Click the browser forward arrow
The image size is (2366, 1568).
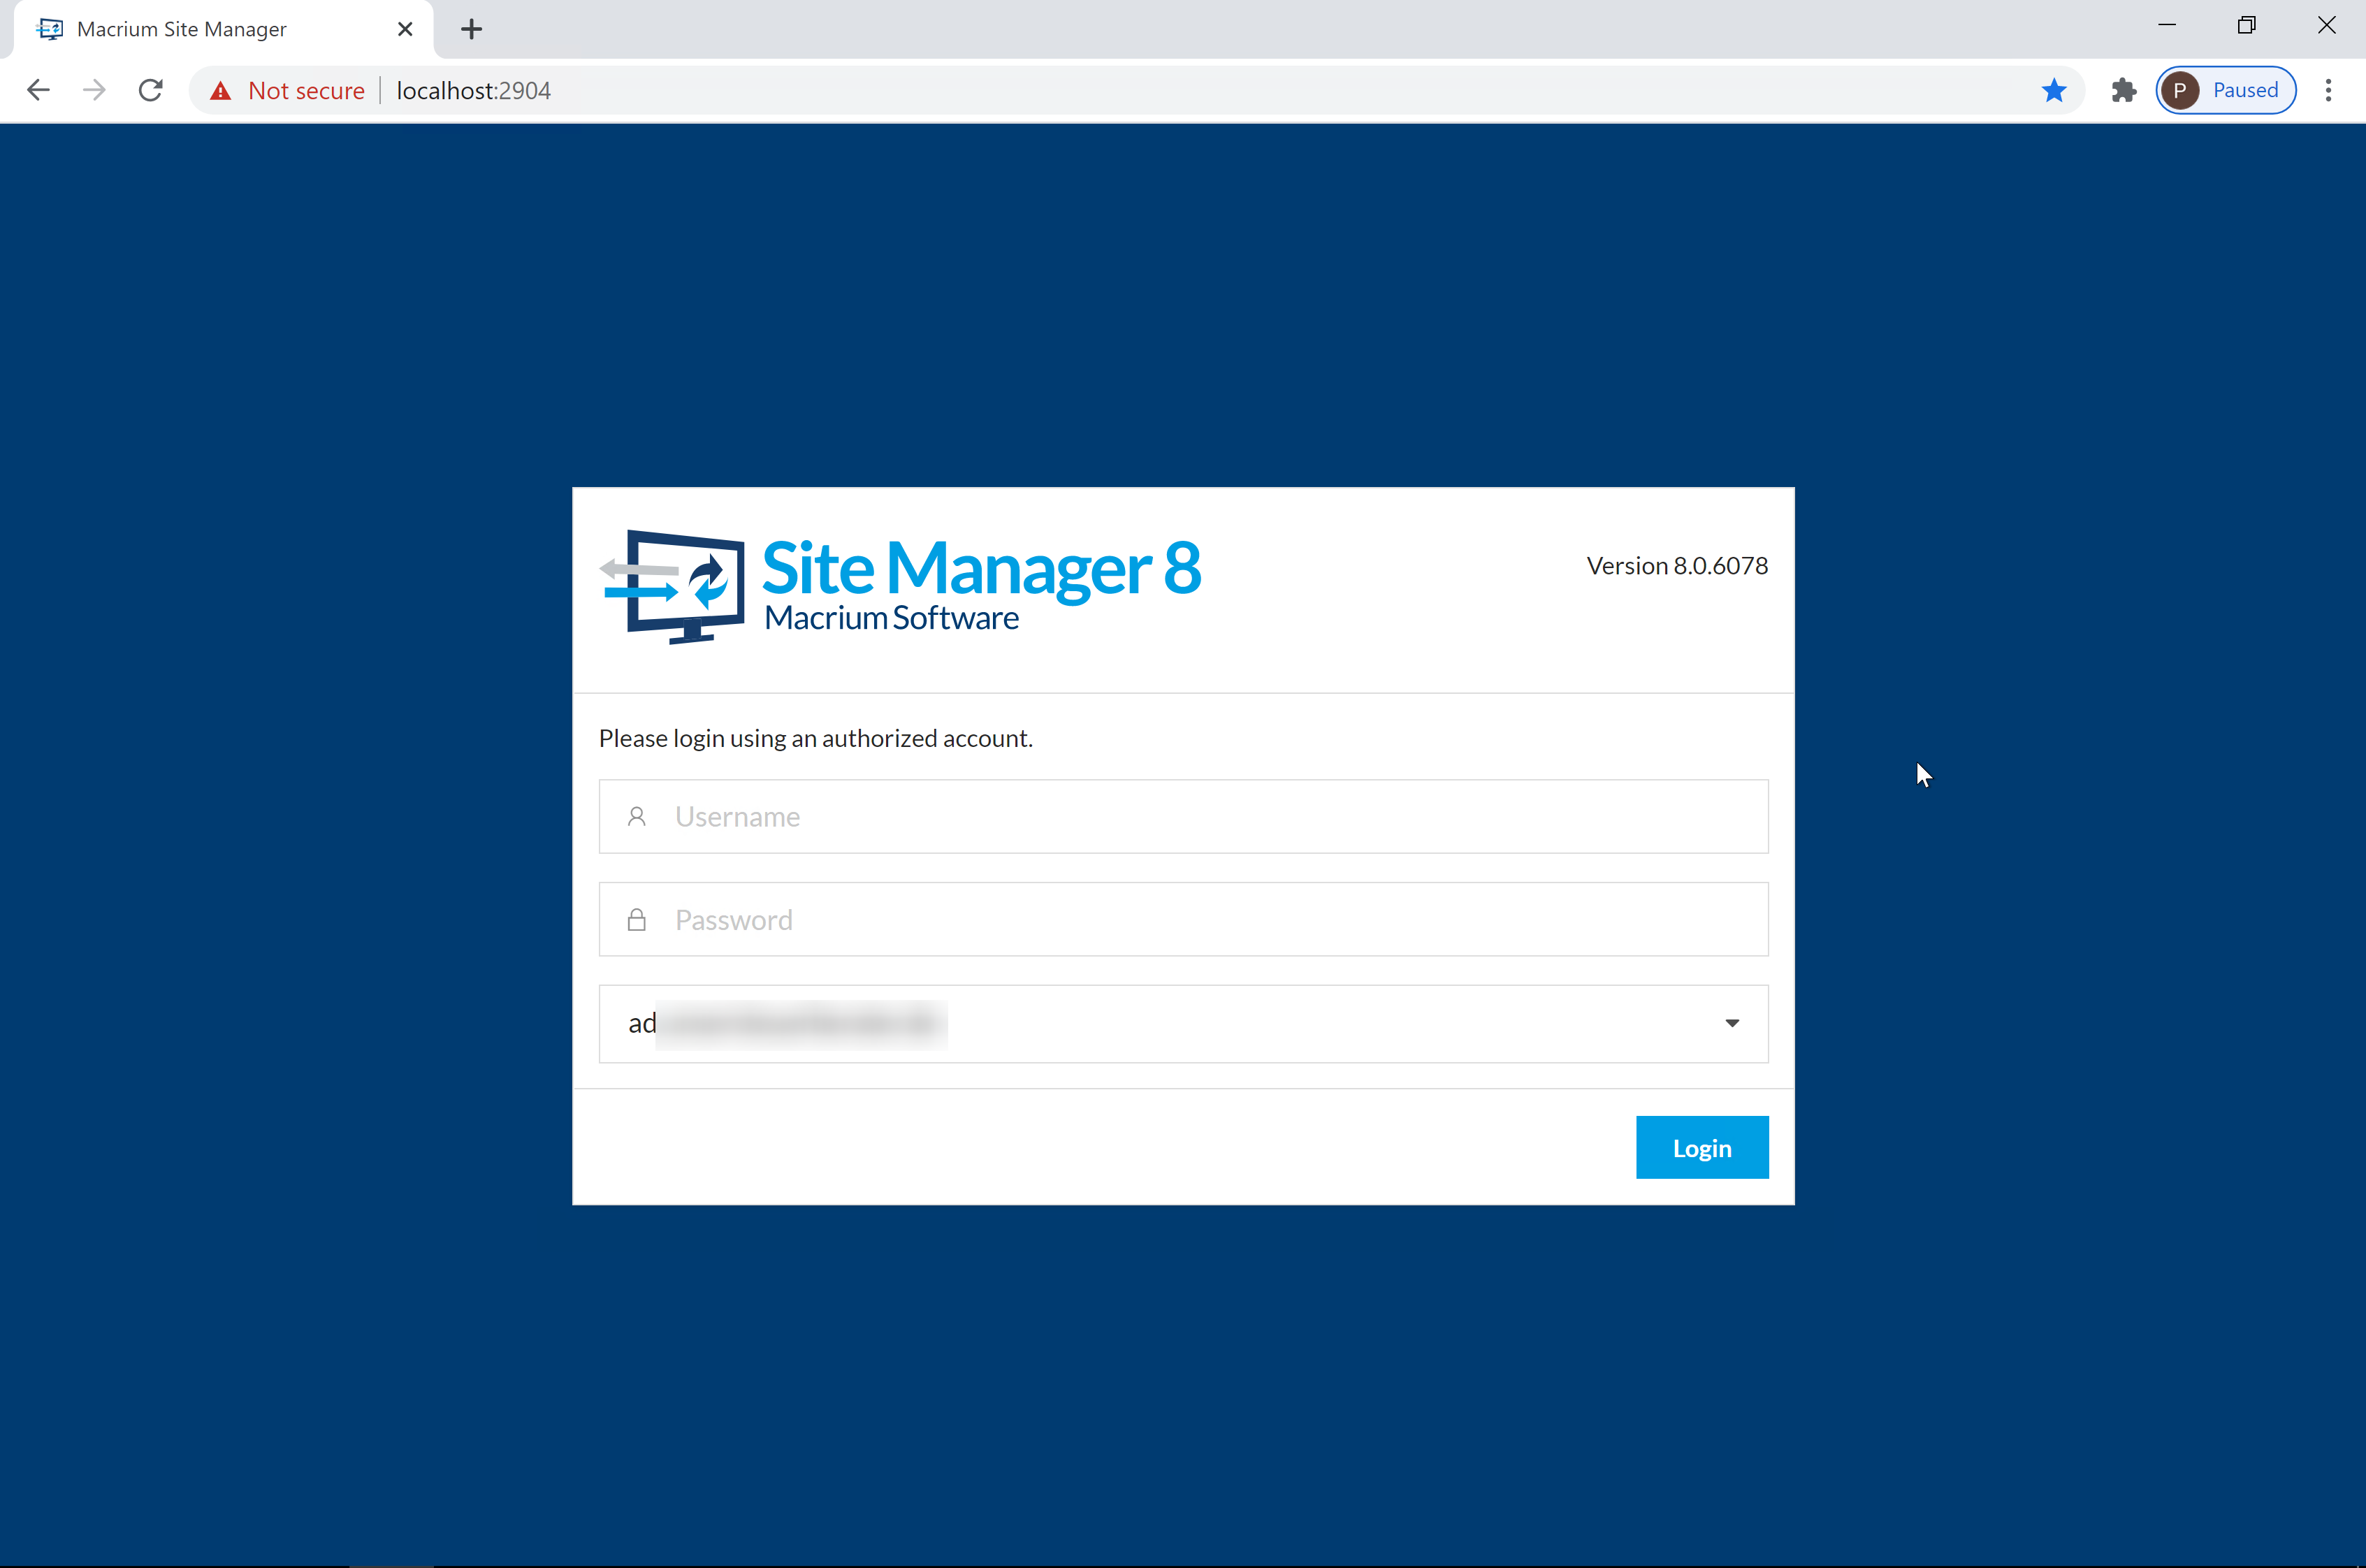tap(94, 90)
